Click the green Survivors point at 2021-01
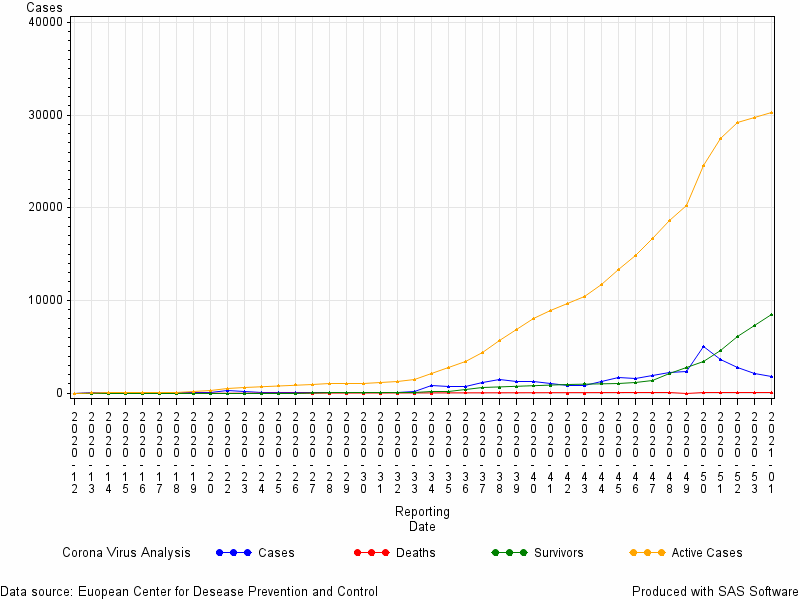The image size is (800, 600). pos(771,314)
